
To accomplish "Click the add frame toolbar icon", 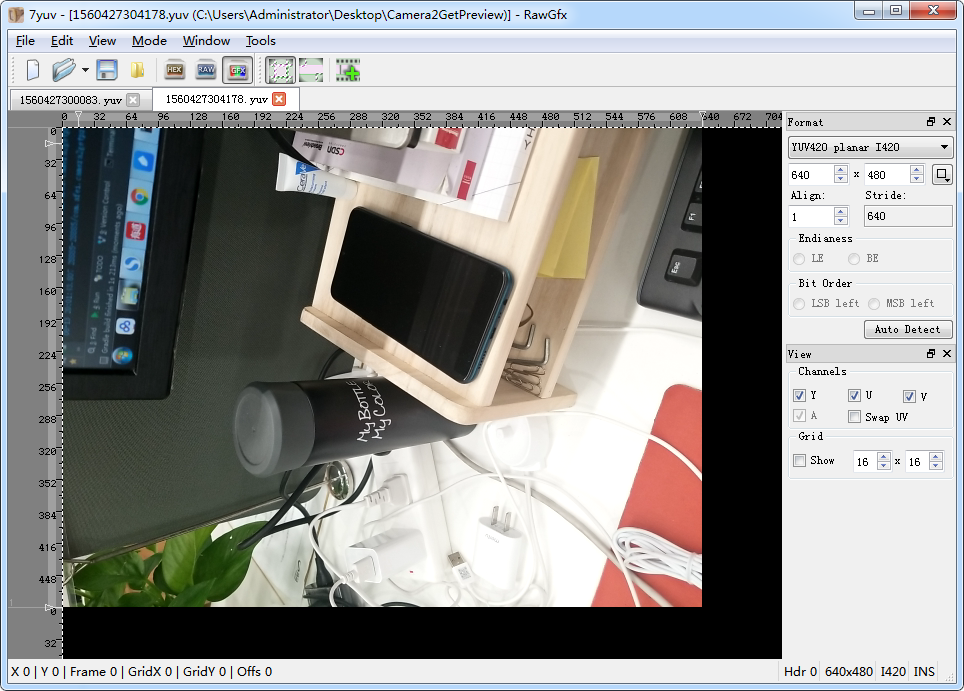I will pyautogui.click(x=348, y=70).
